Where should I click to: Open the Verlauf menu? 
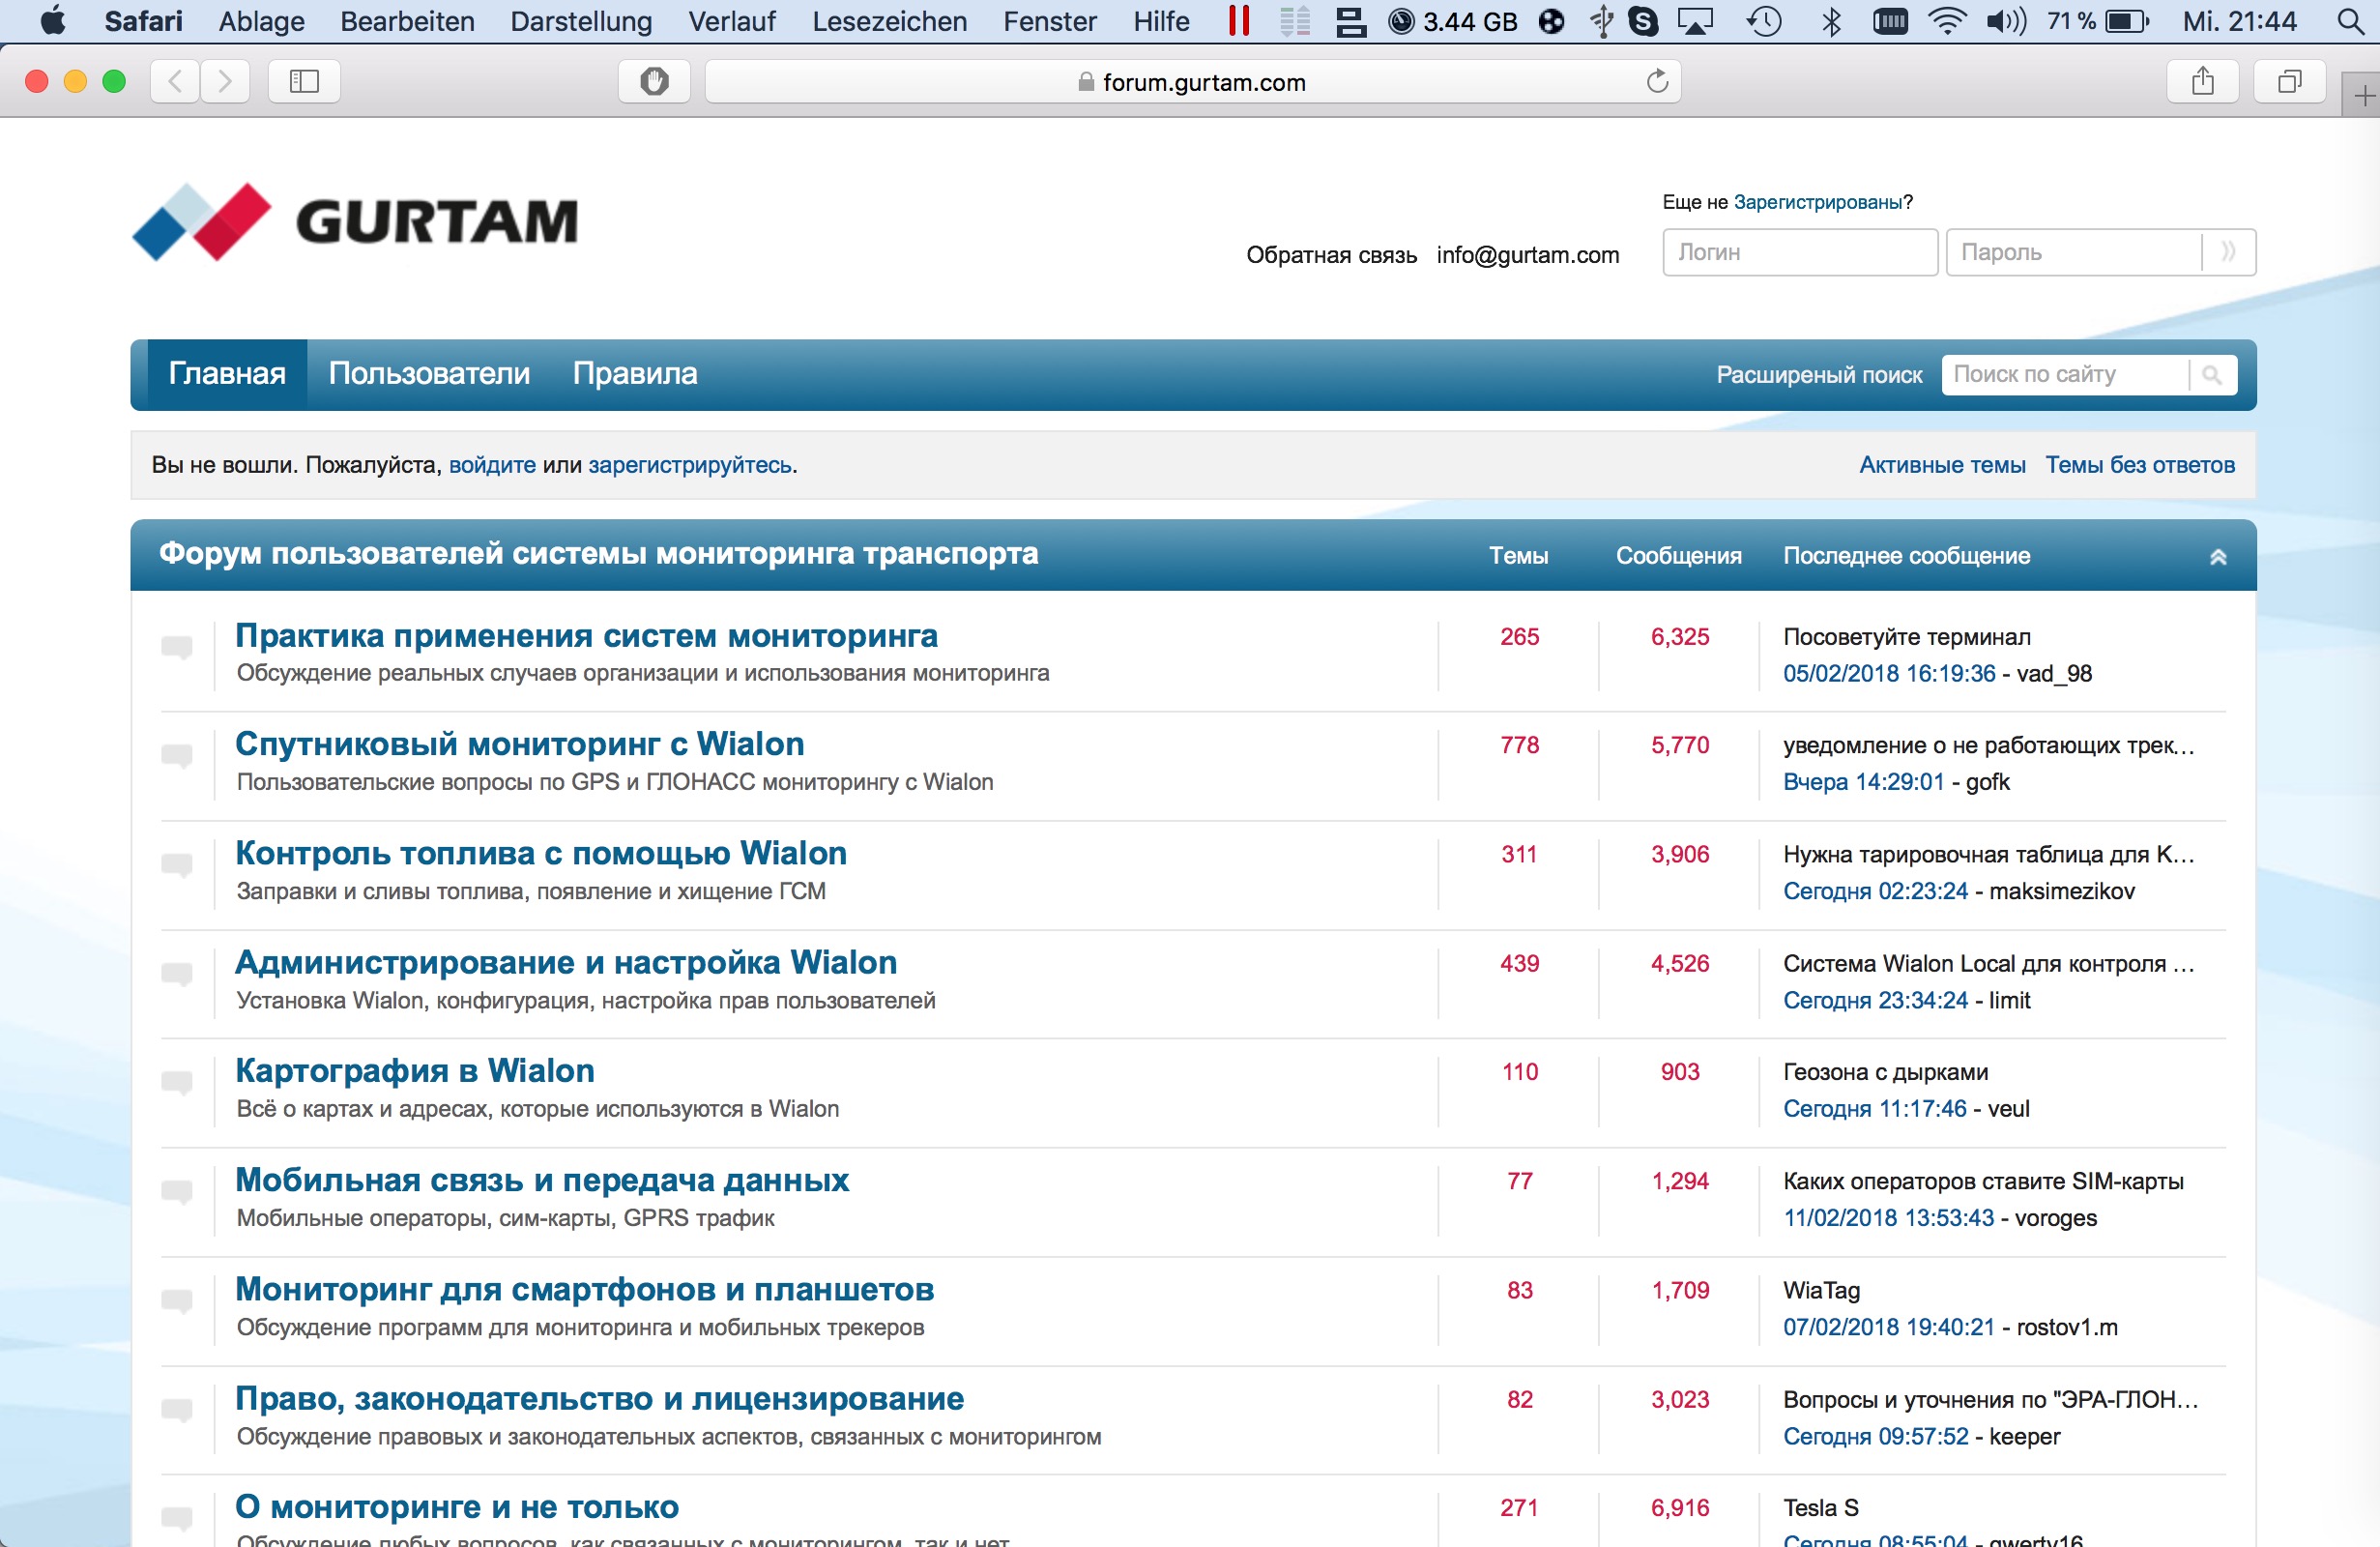(731, 21)
